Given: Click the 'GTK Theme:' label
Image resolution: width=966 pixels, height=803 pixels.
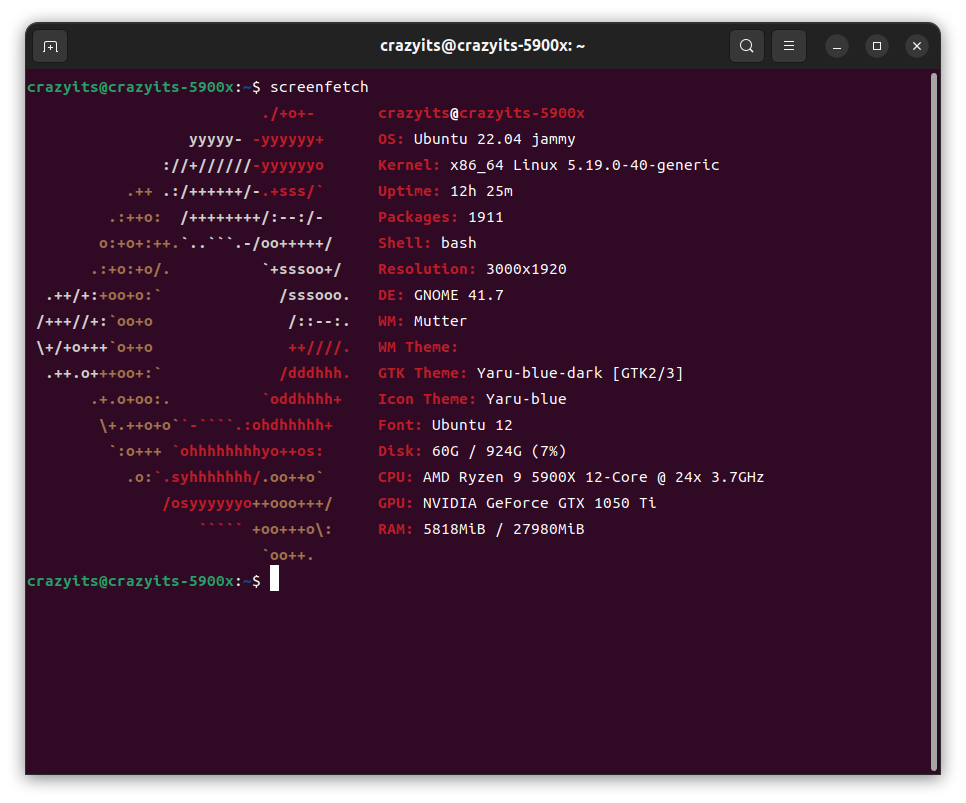Looking at the screenshot, I should [x=423, y=373].
